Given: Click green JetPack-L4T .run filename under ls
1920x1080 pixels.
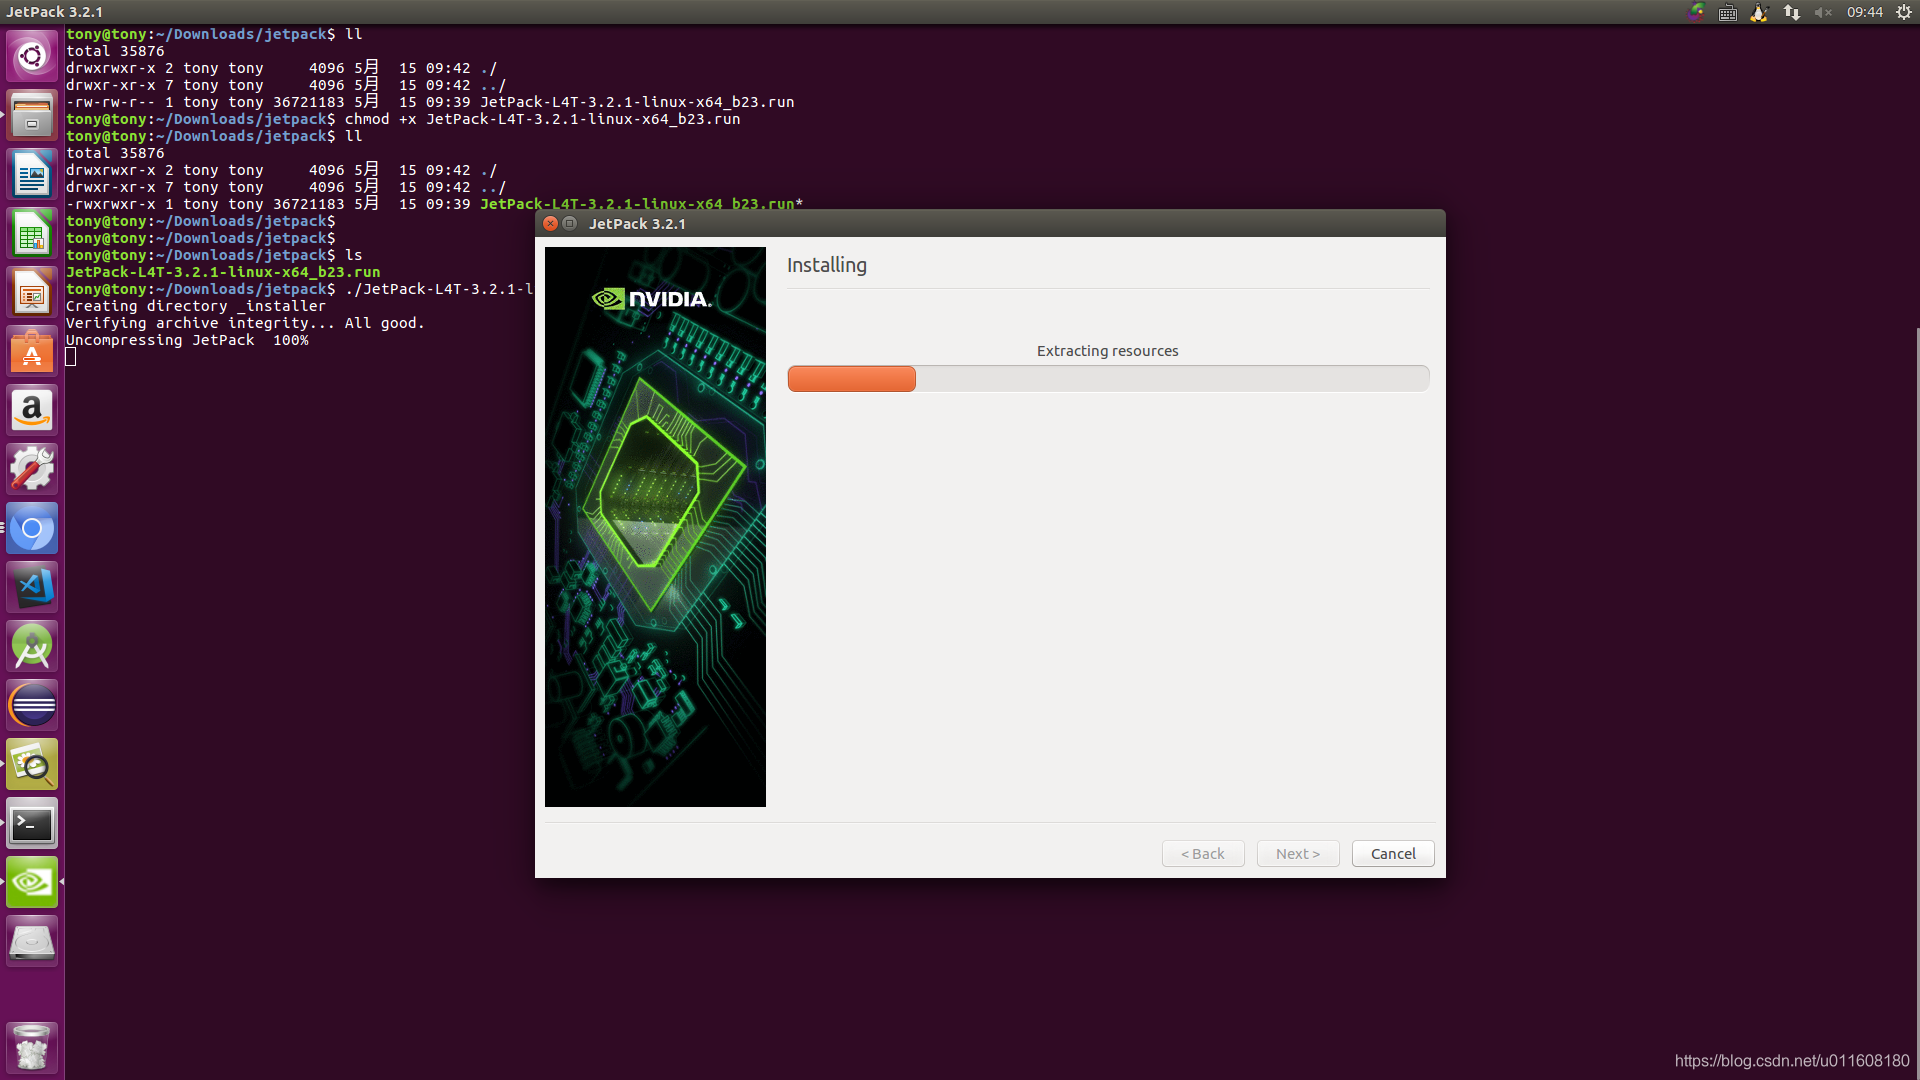Looking at the screenshot, I should 223,272.
